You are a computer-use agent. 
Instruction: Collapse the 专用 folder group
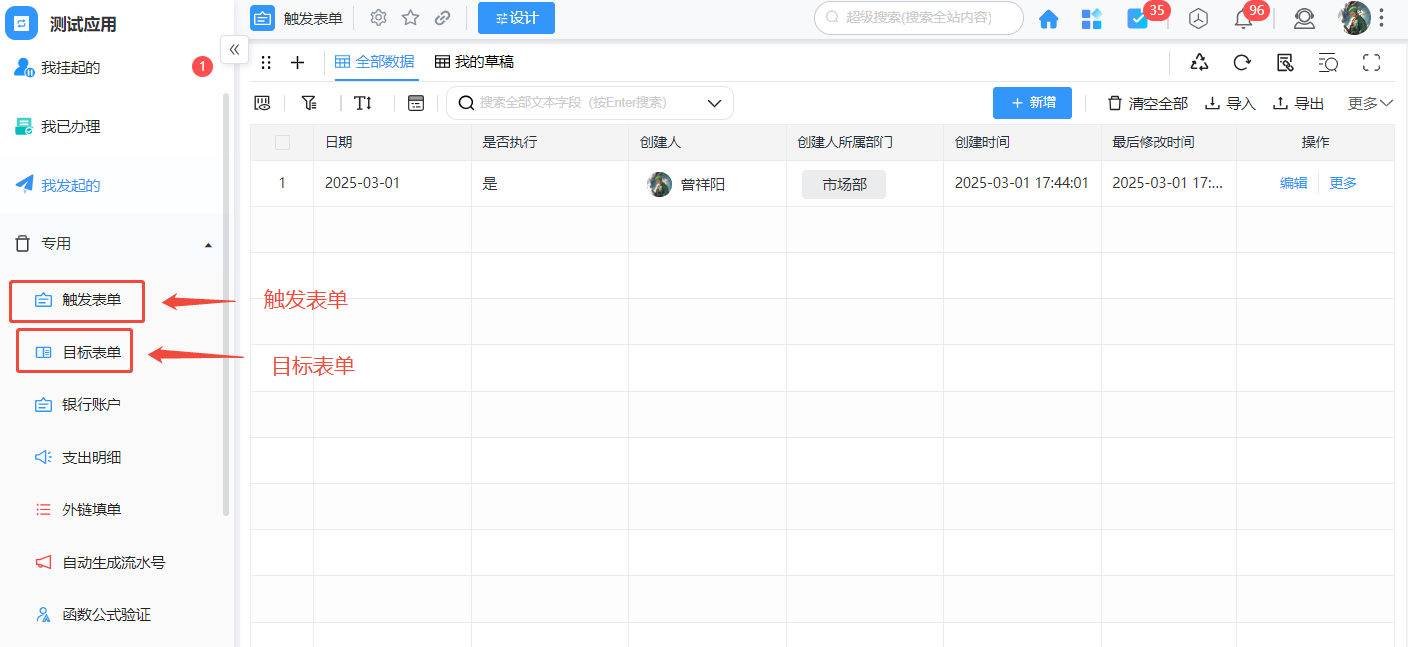coord(208,244)
